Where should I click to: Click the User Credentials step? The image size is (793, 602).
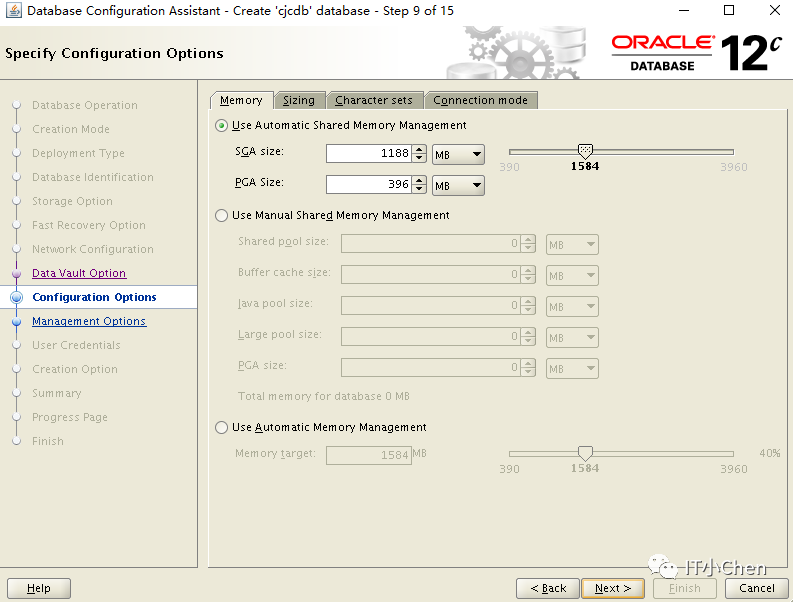76,345
